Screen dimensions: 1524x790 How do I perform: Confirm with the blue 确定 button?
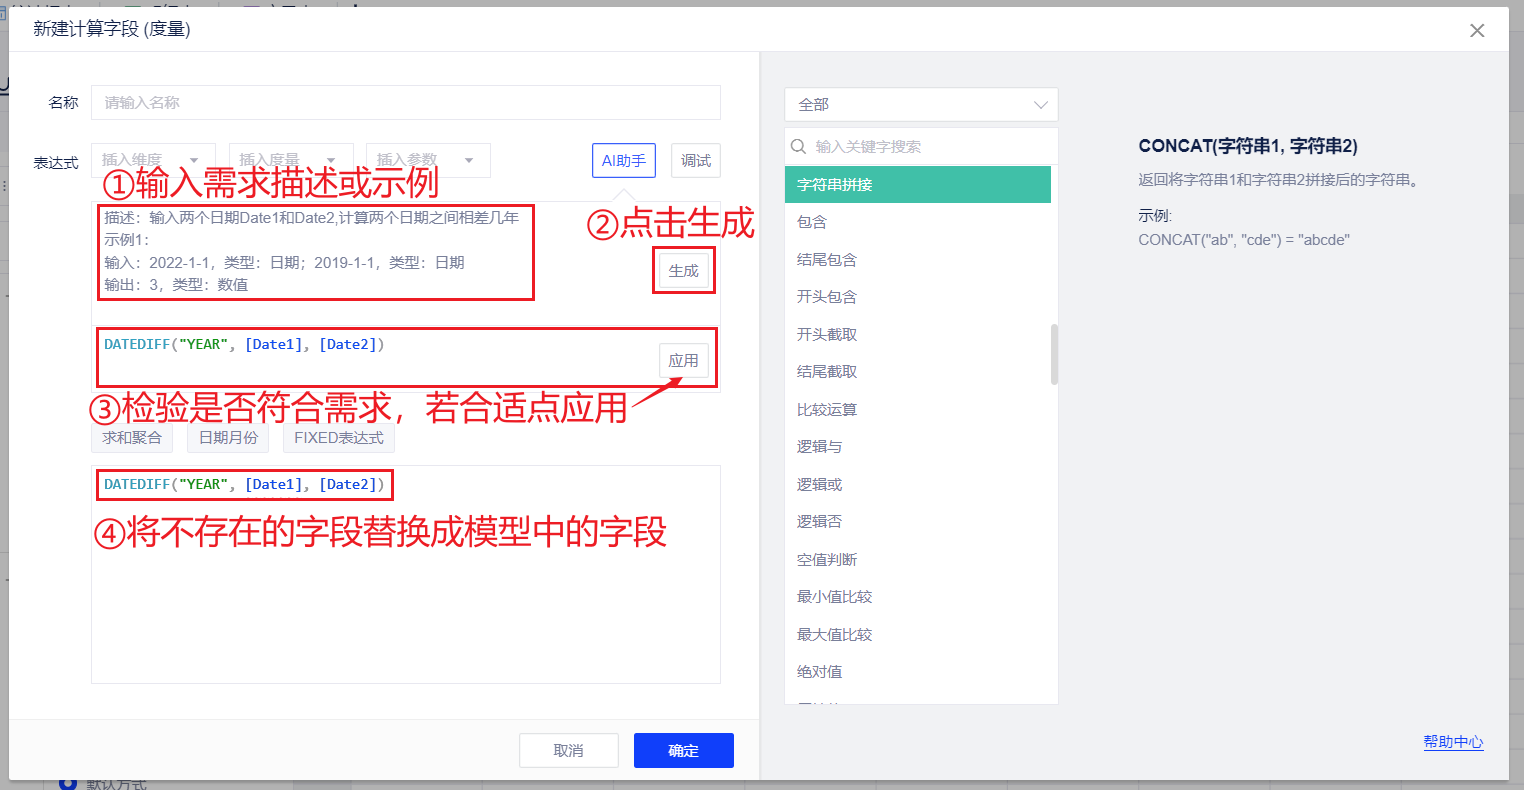click(x=683, y=750)
